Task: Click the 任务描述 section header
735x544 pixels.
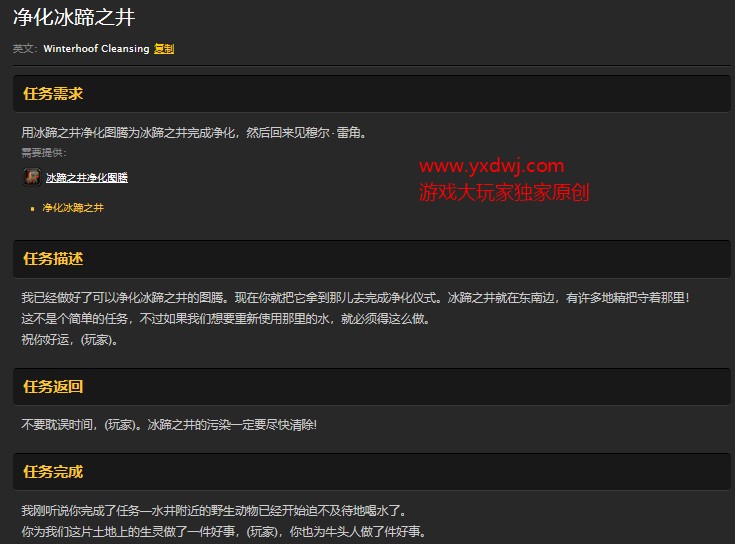Action: tap(53, 259)
